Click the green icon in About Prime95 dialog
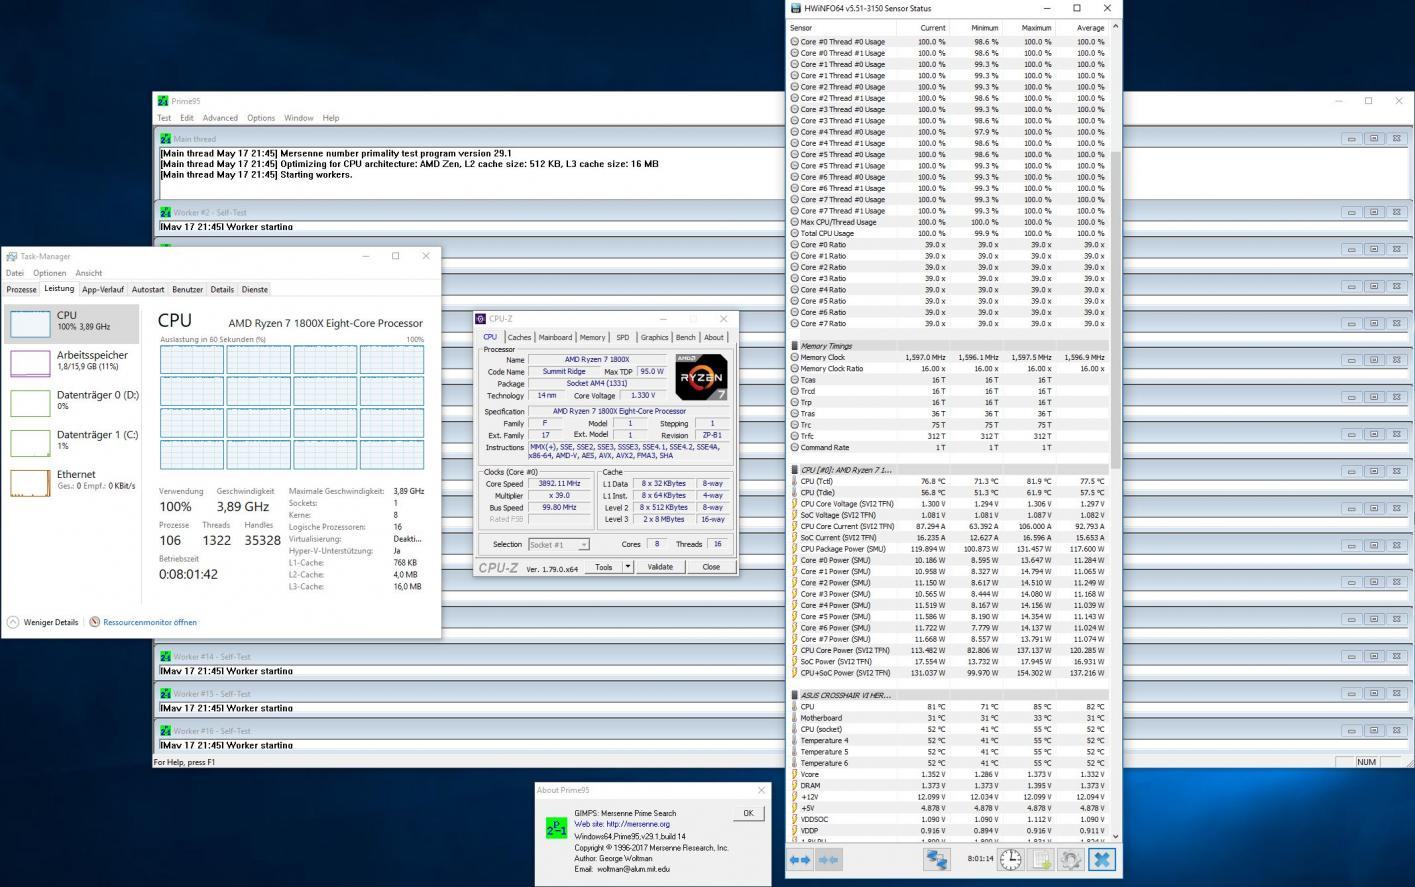 tap(557, 827)
